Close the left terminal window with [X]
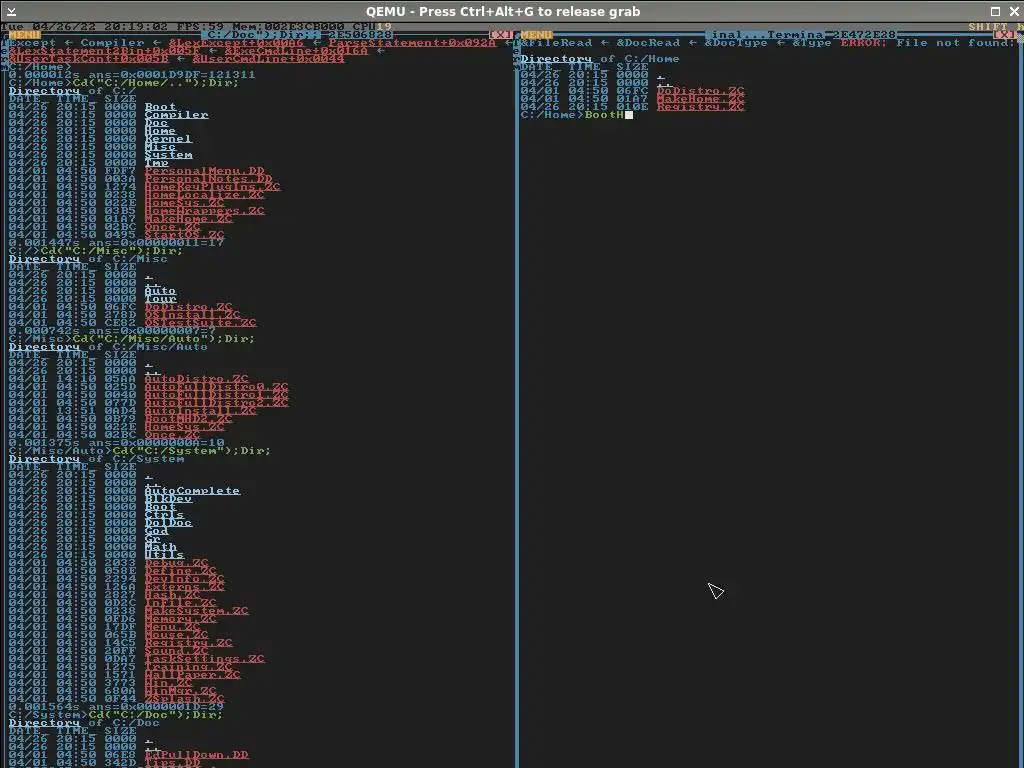The width and height of the screenshot is (1024, 768). 502,35
